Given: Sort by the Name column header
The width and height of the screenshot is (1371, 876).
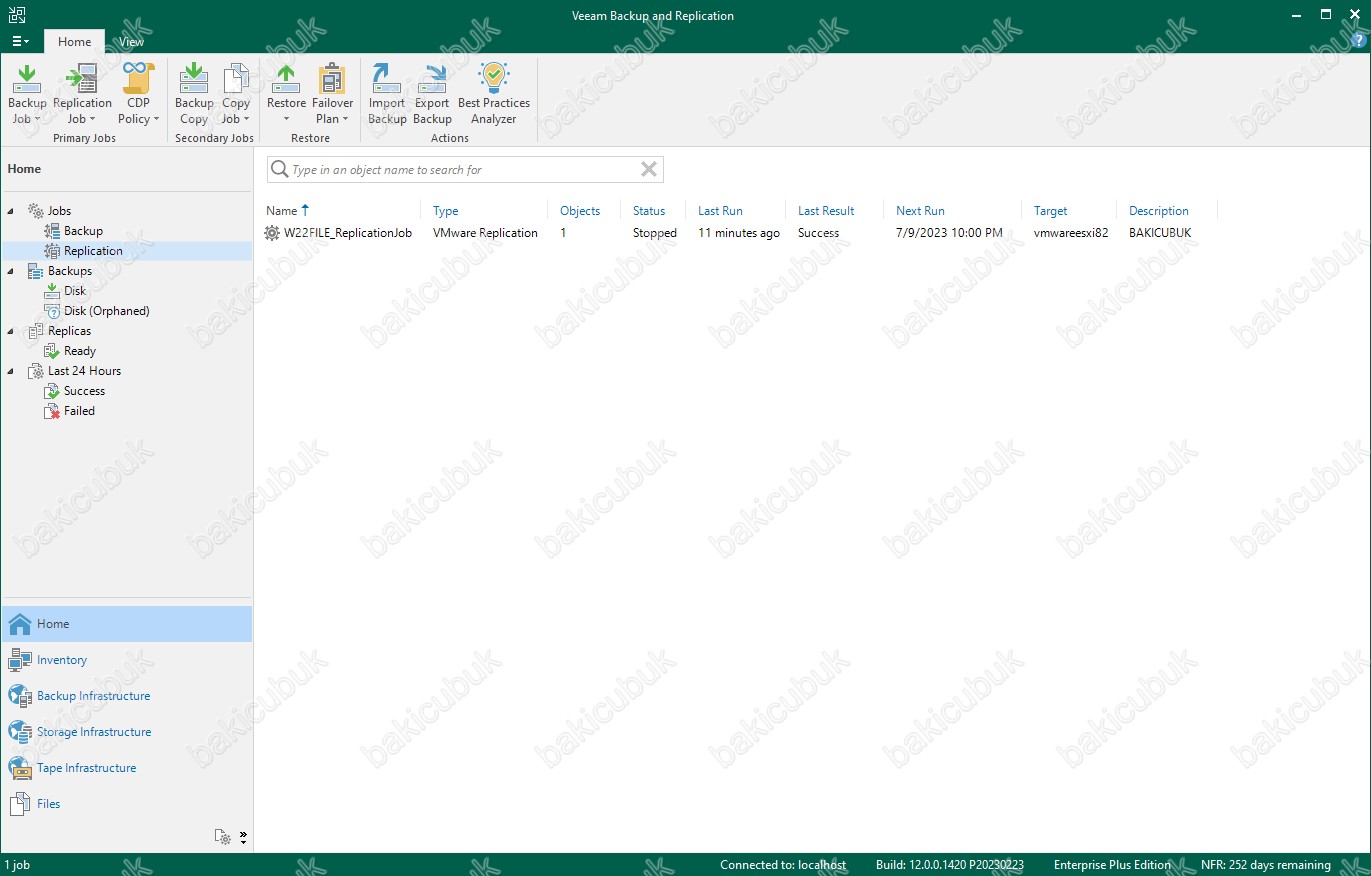Looking at the screenshot, I should coord(281,211).
